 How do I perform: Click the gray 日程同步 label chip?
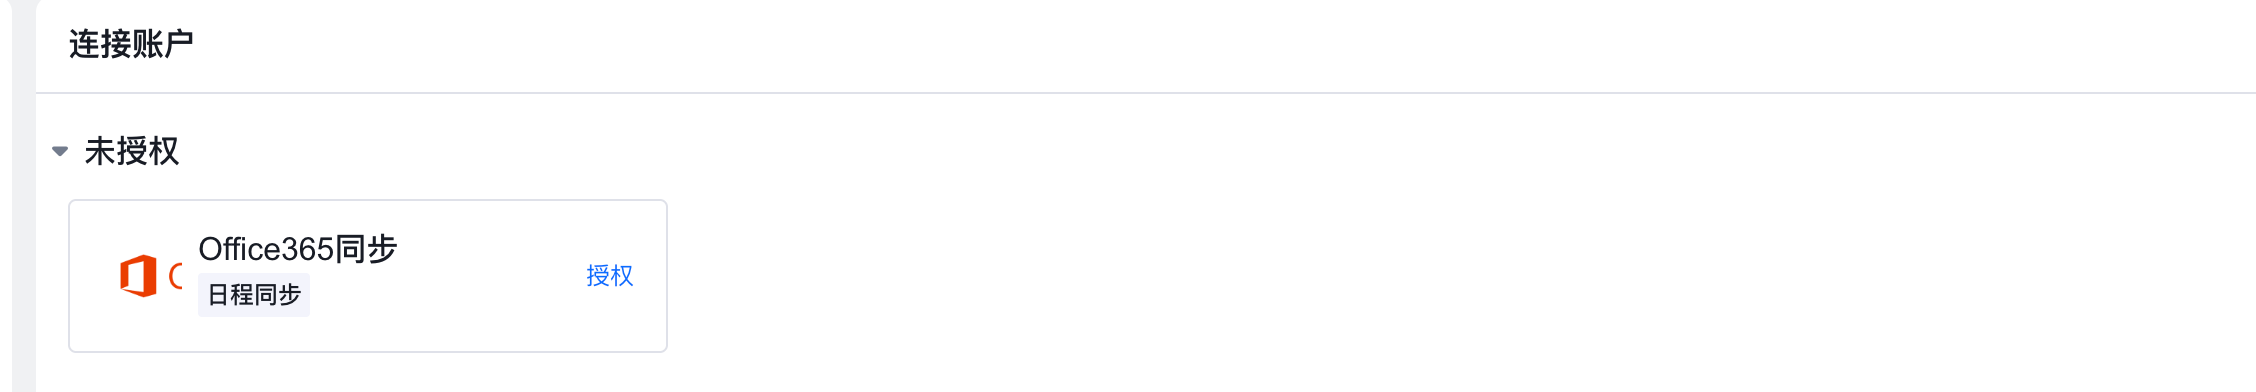point(254,295)
